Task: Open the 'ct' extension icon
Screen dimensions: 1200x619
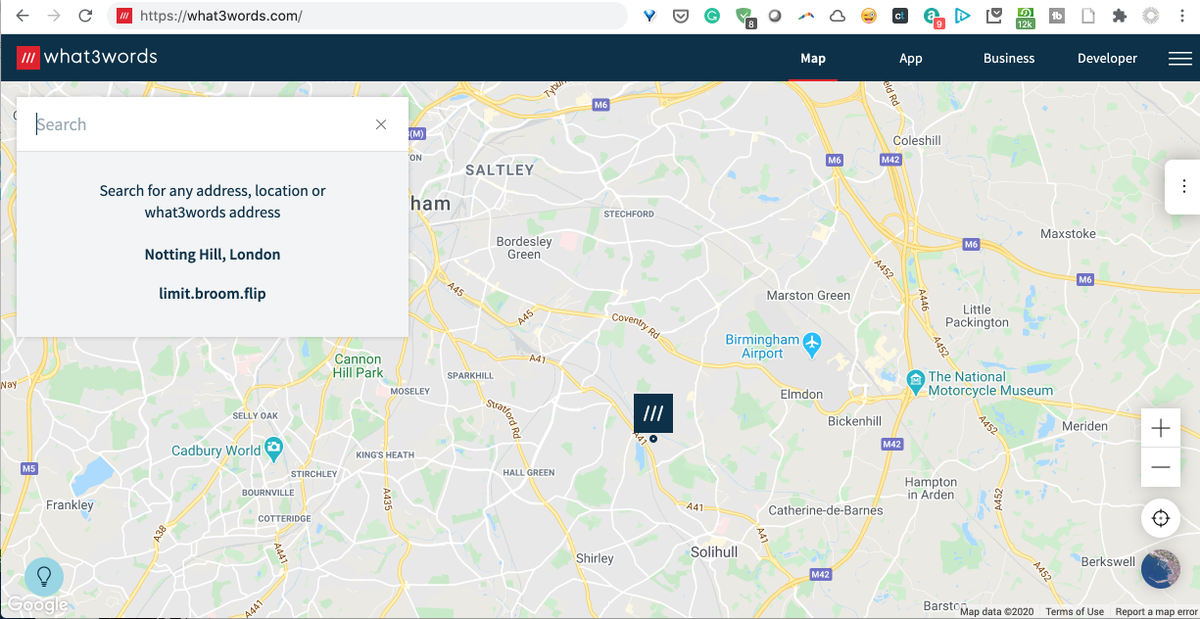Action: point(900,16)
